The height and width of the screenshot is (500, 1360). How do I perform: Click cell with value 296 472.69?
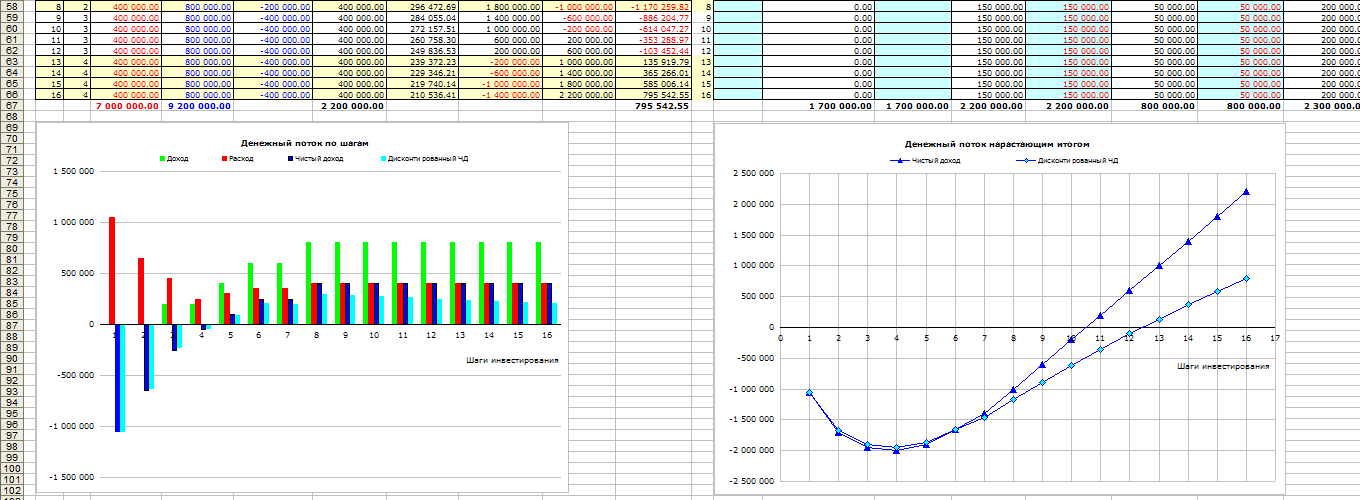pos(421,7)
